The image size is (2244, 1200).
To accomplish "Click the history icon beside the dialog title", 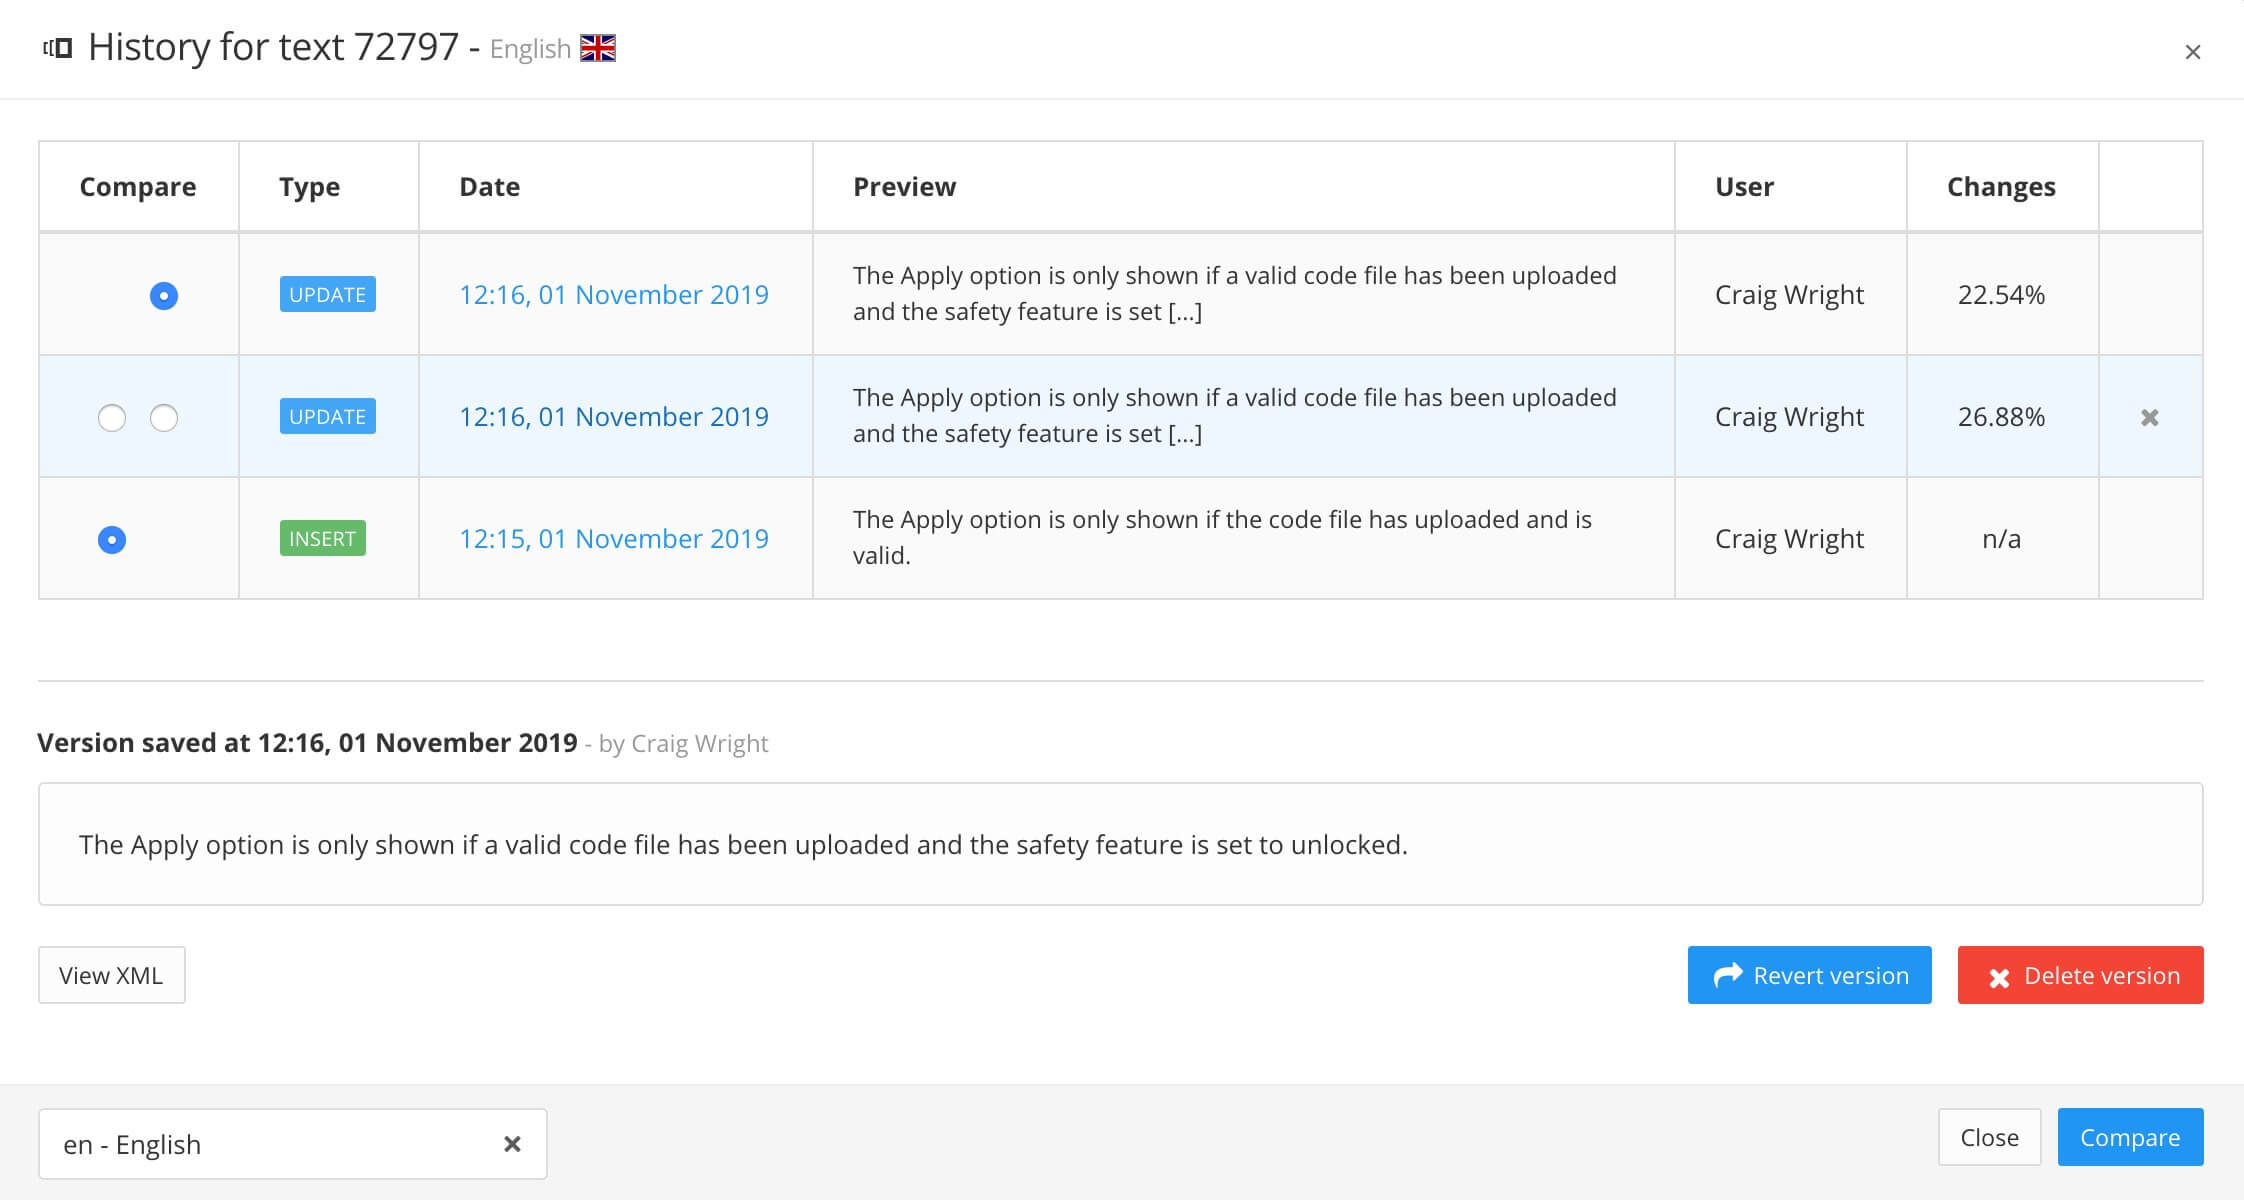I will [x=55, y=47].
